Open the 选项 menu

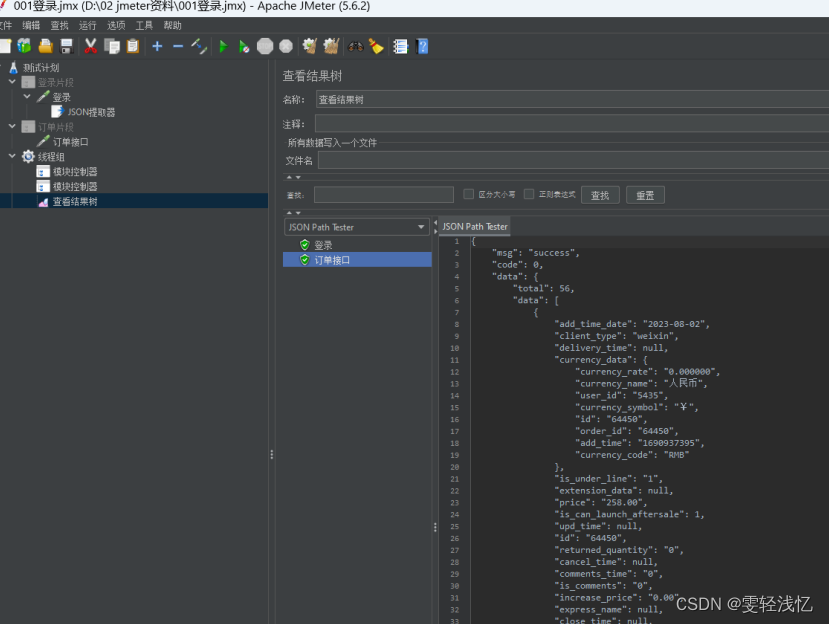pos(116,25)
